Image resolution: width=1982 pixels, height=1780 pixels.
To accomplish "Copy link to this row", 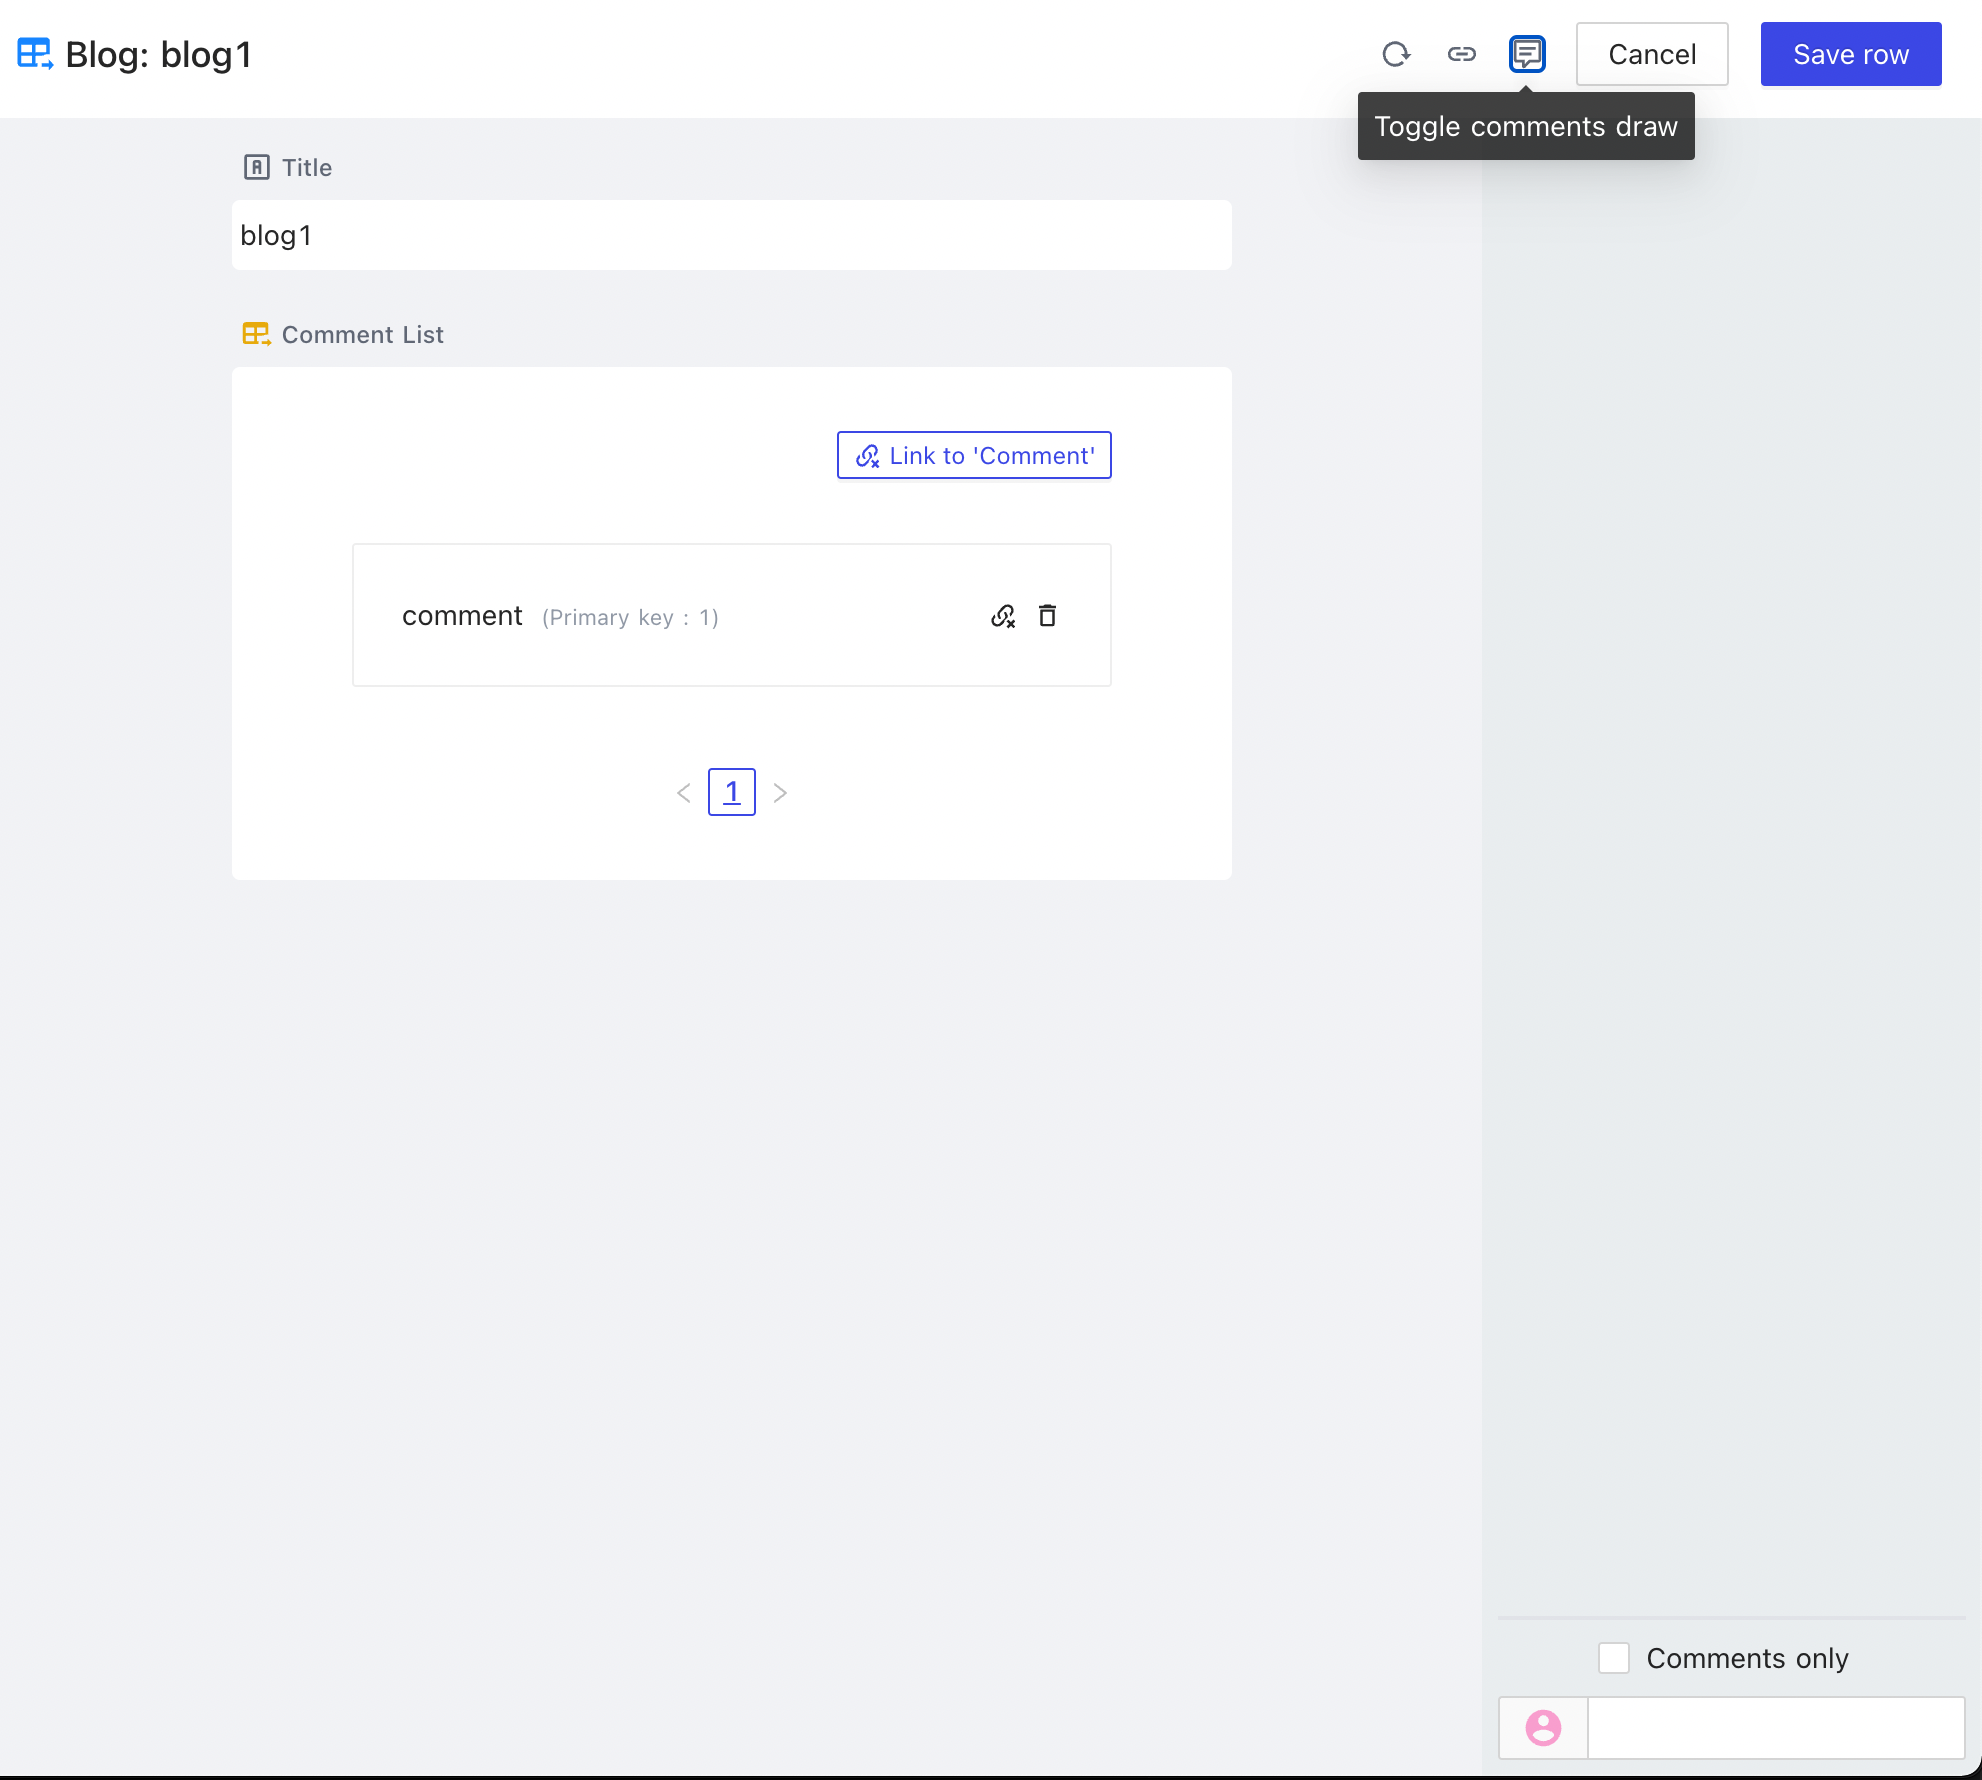I will [1461, 54].
